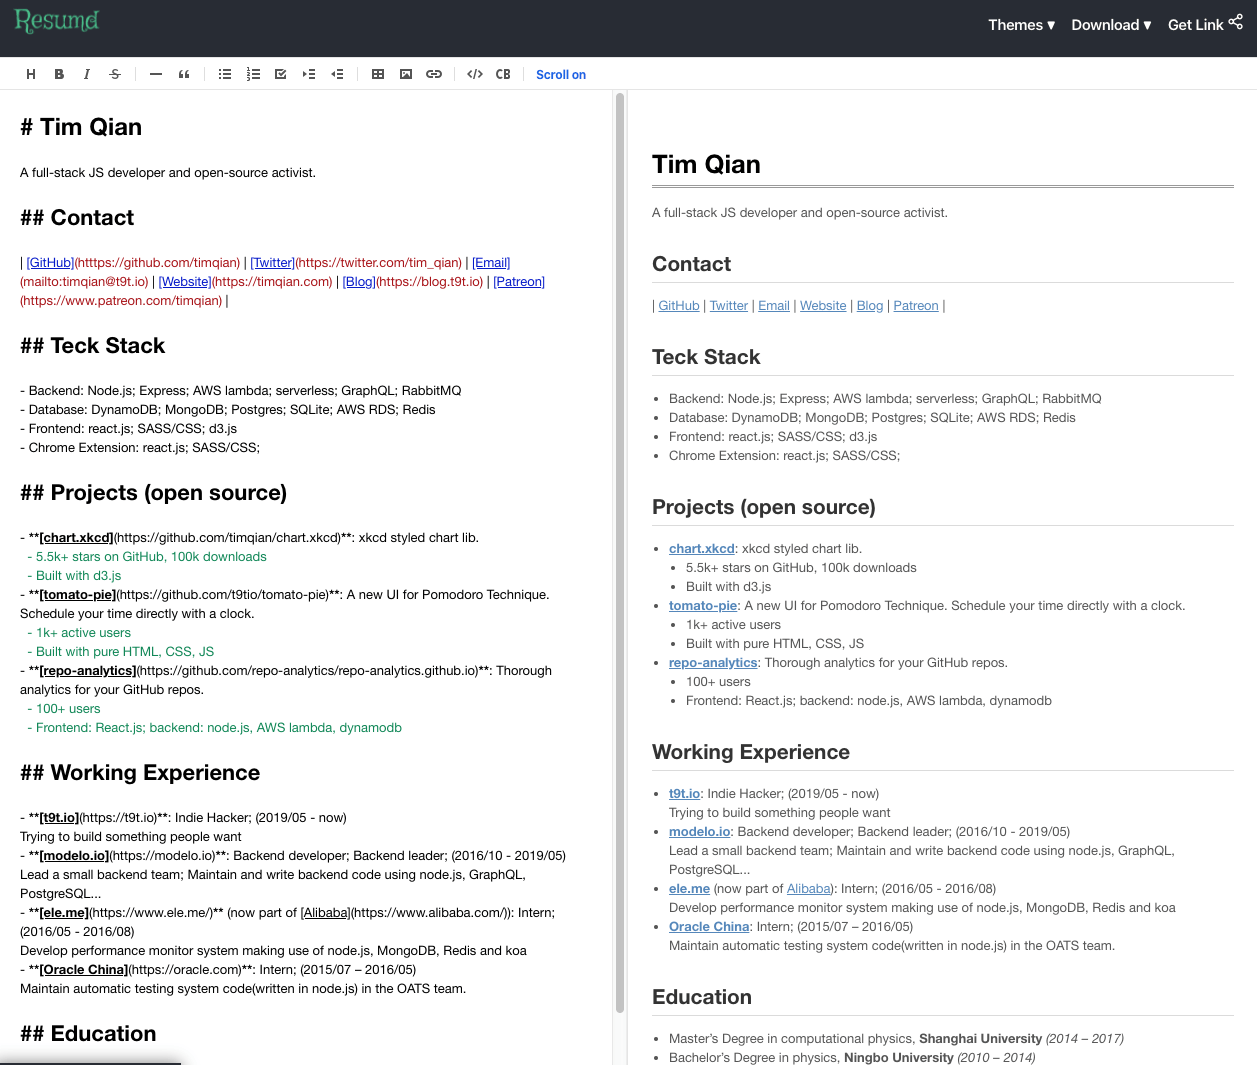Image resolution: width=1257 pixels, height=1065 pixels.
Task: Open the Alibaba link in the preview
Action: click(809, 889)
